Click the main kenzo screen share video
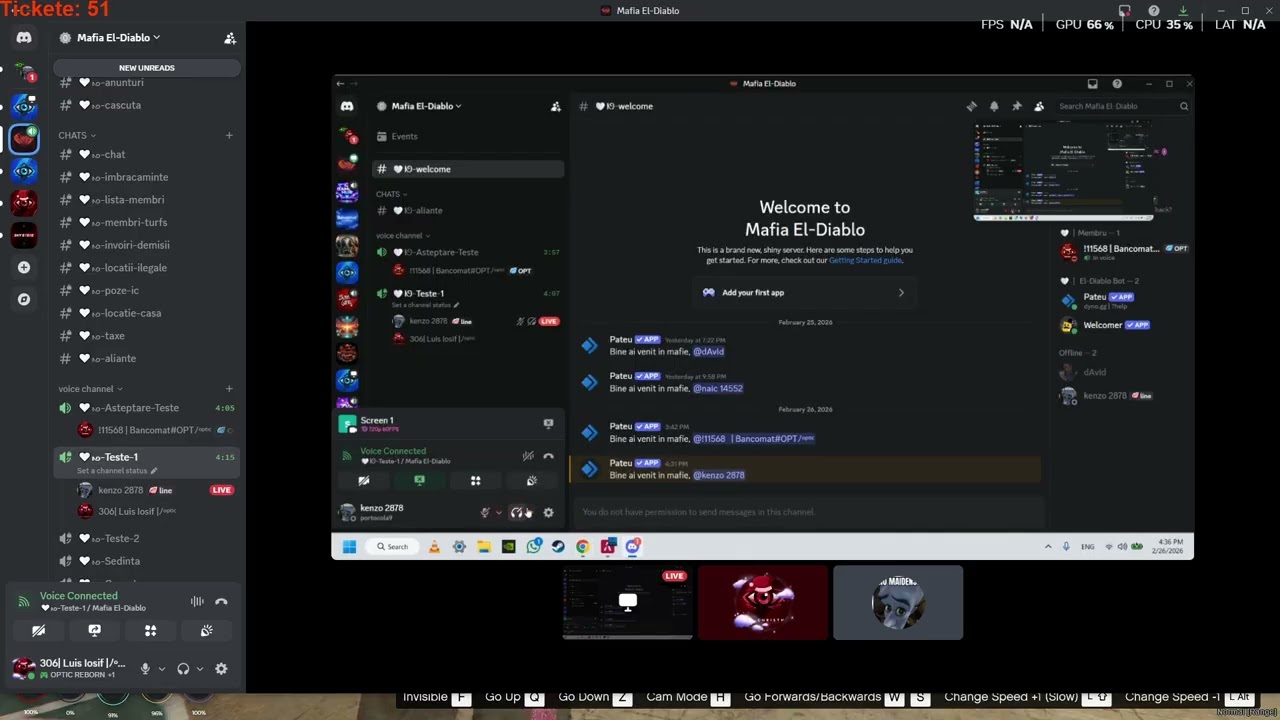Viewport: 1280px width, 720px height. click(x=763, y=317)
